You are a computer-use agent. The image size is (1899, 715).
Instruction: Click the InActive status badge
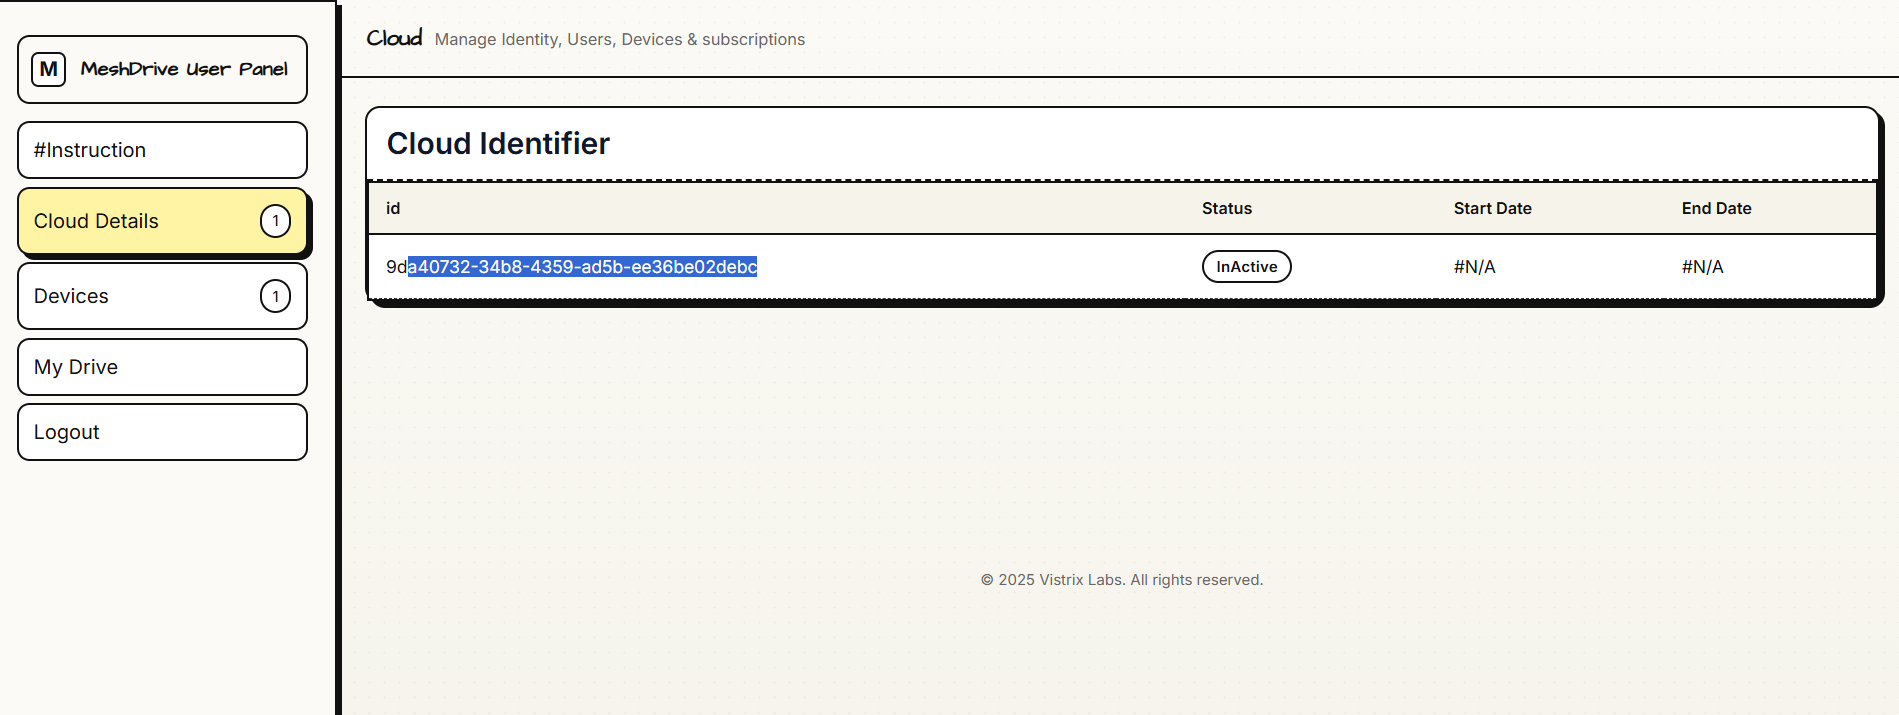point(1246,267)
